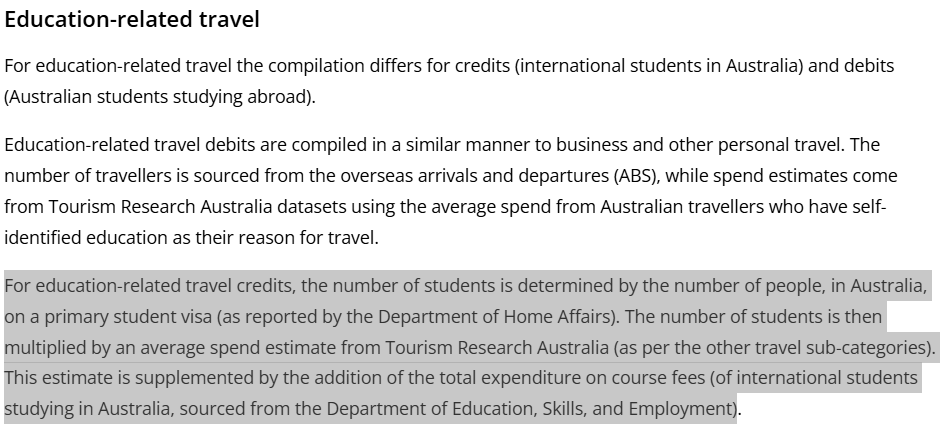Click the 'Education-related travel' heading
Viewport: 944px width, 437px height.
tap(132, 19)
